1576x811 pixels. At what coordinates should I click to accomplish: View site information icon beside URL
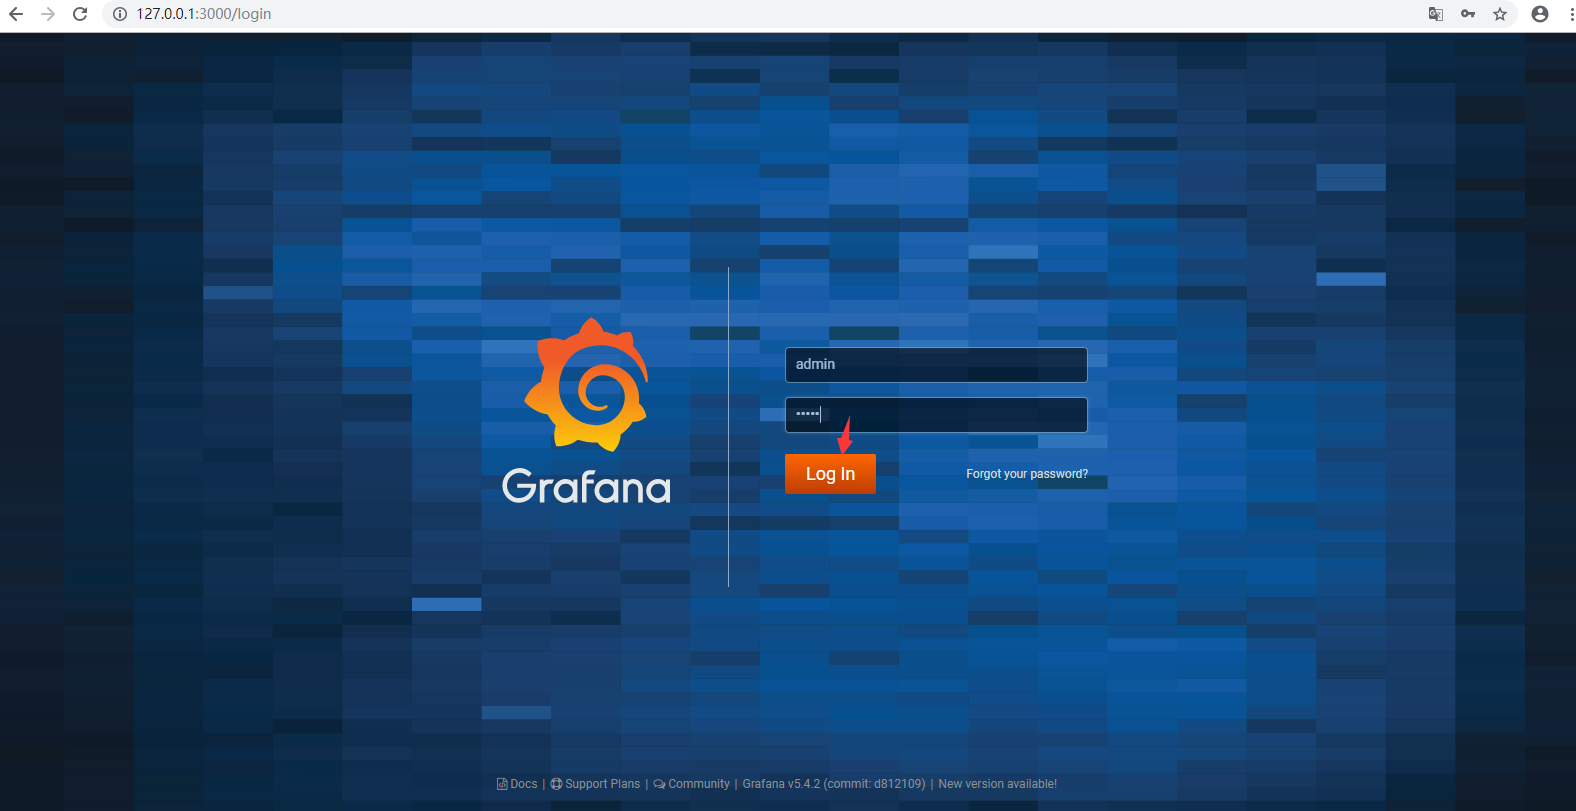pyautogui.click(x=120, y=14)
